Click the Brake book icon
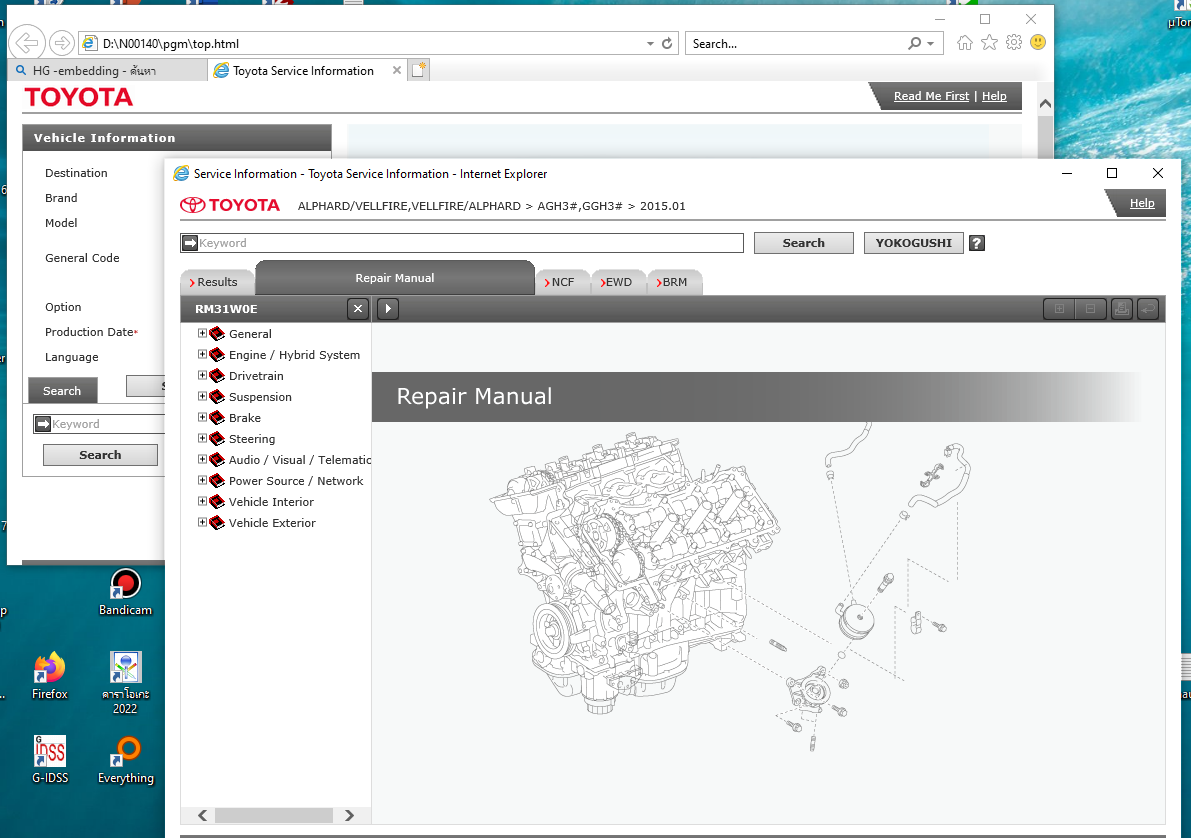1191x838 pixels. (x=217, y=418)
